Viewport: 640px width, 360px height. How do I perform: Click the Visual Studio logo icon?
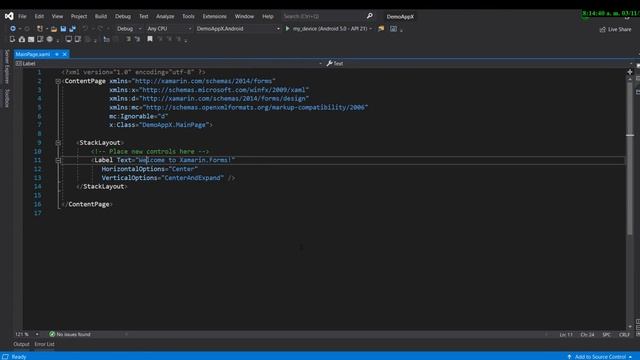coord(9,16)
